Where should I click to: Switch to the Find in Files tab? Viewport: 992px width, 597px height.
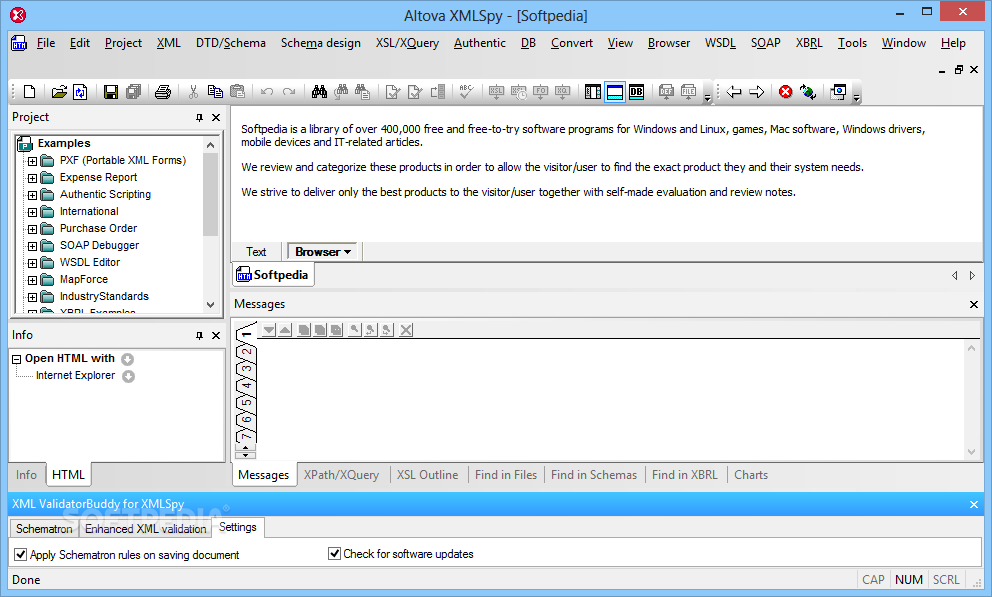(505, 475)
